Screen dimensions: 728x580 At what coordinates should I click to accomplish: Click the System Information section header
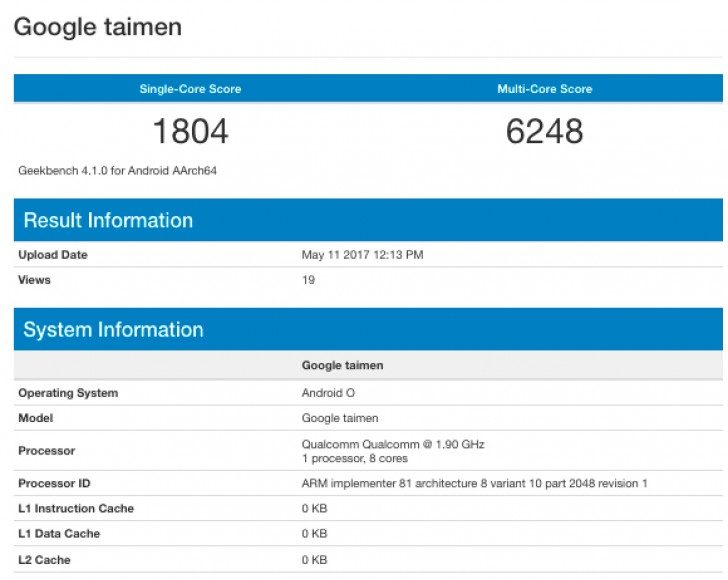[x=113, y=330]
